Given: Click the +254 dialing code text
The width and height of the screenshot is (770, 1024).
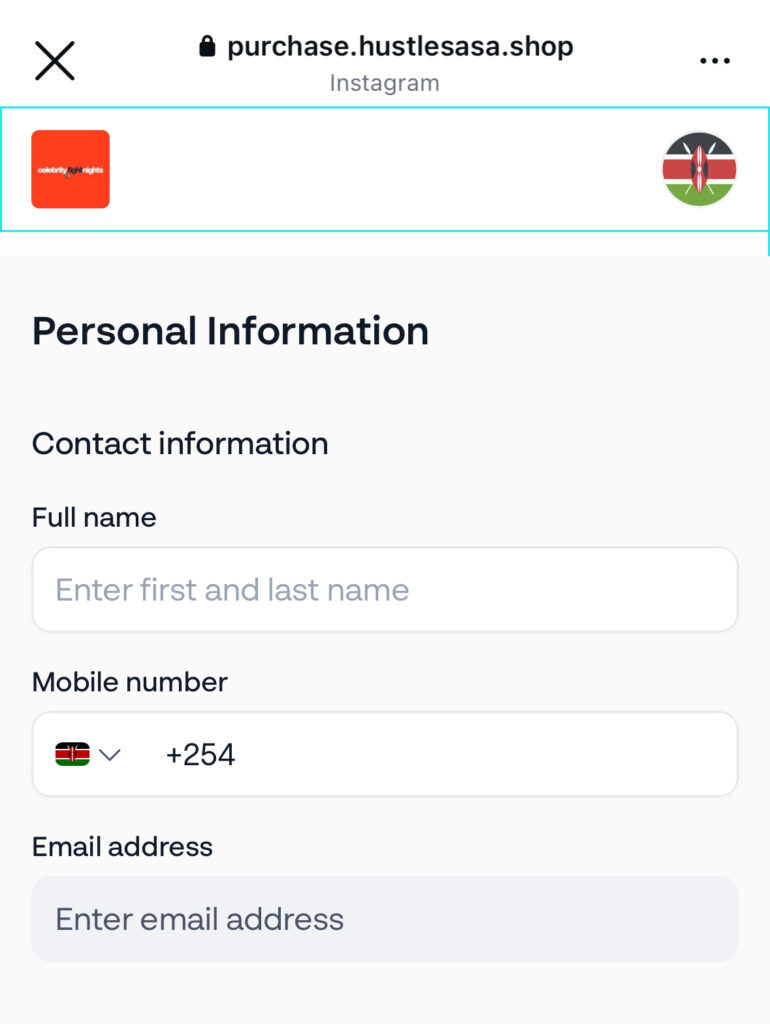Looking at the screenshot, I should [x=200, y=754].
